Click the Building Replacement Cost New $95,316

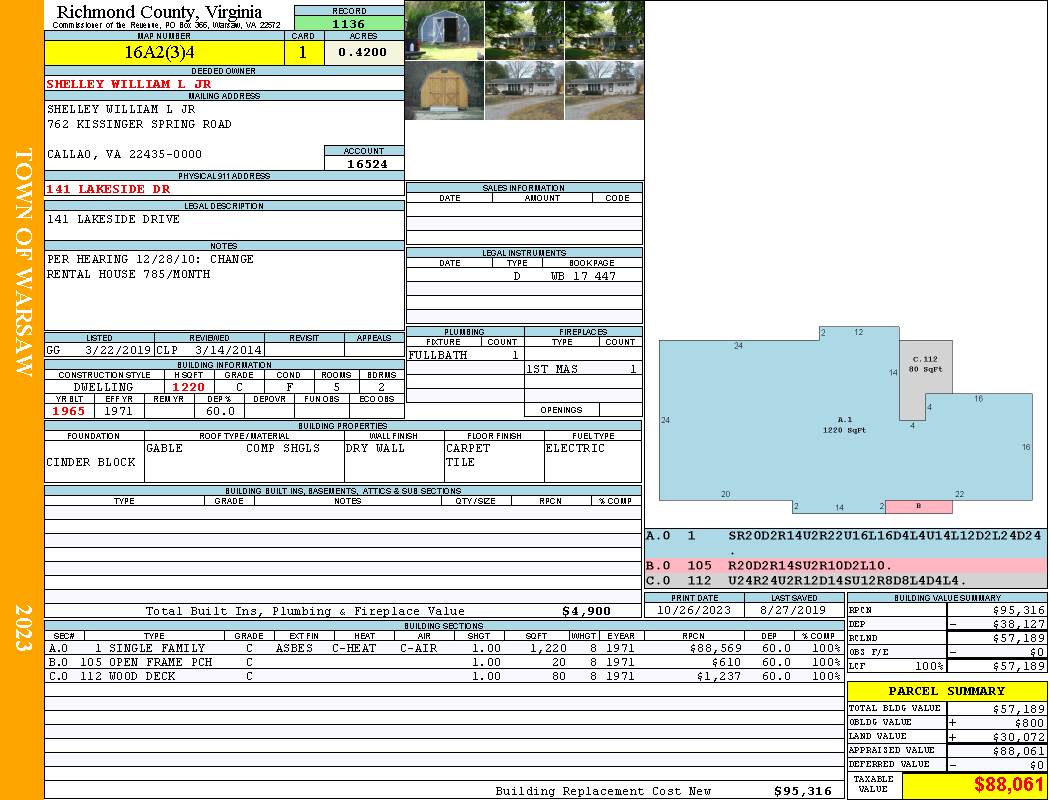pos(802,791)
